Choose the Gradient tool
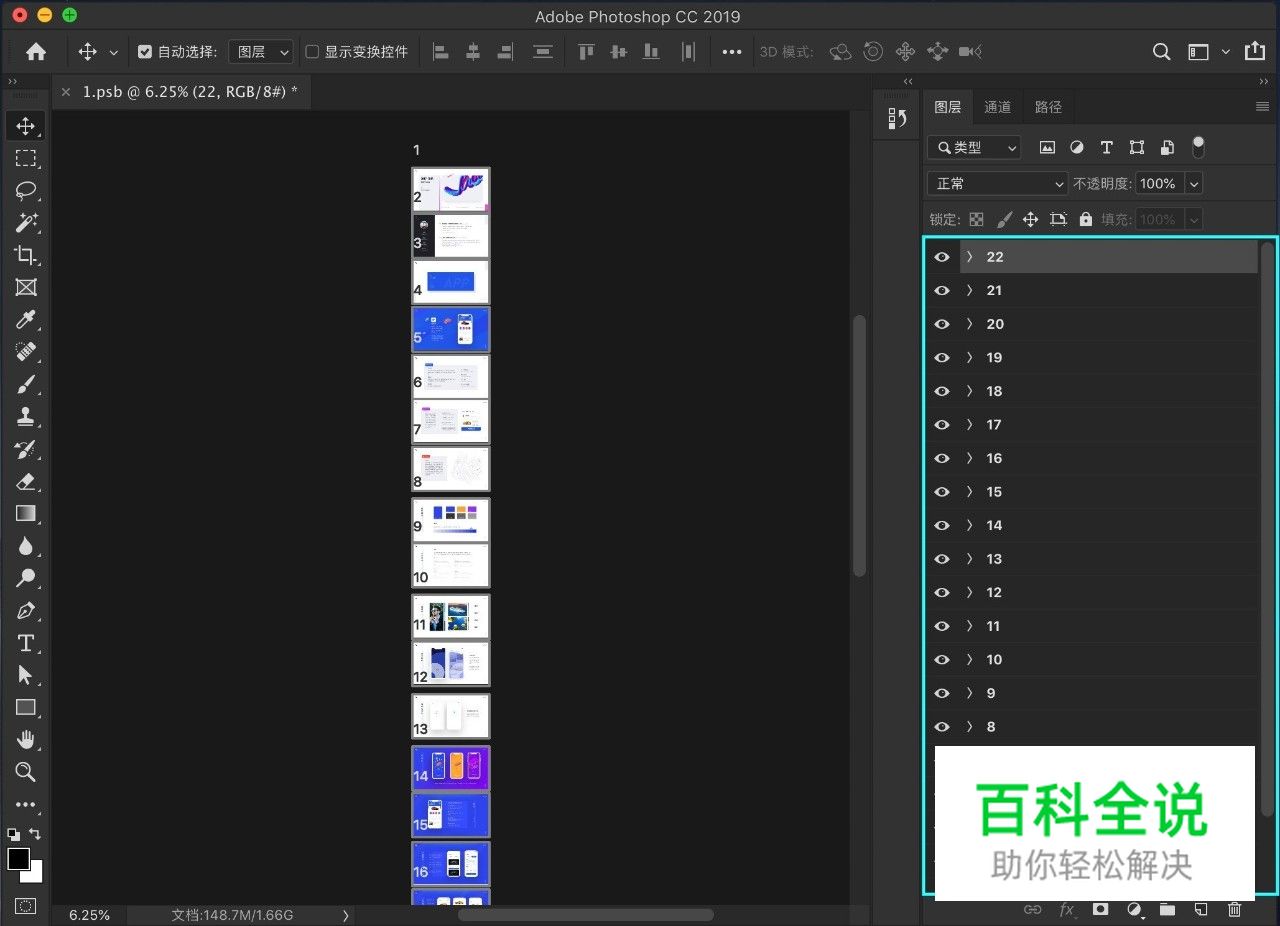 [x=25, y=513]
